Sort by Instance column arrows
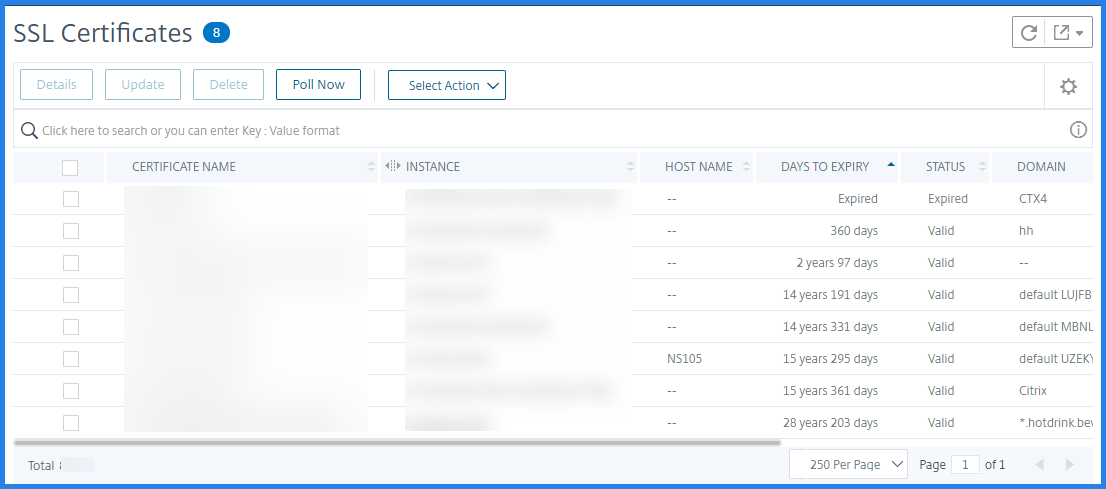Screen dimensions: 1106x489 point(631,167)
